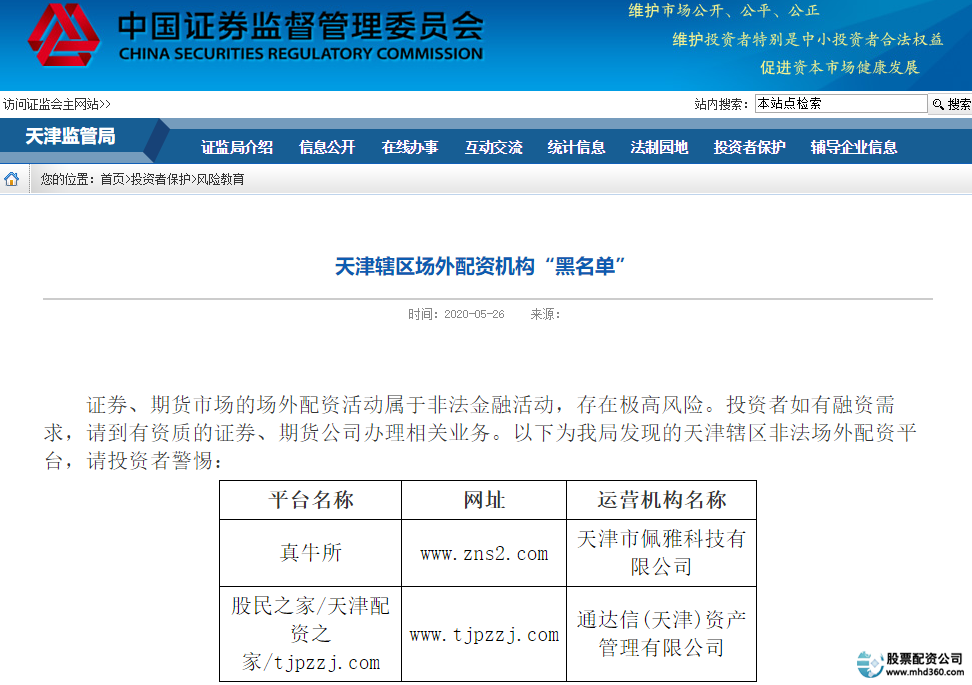Open the 投资者保护 menu
The width and height of the screenshot is (972, 685).
[749, 147]
